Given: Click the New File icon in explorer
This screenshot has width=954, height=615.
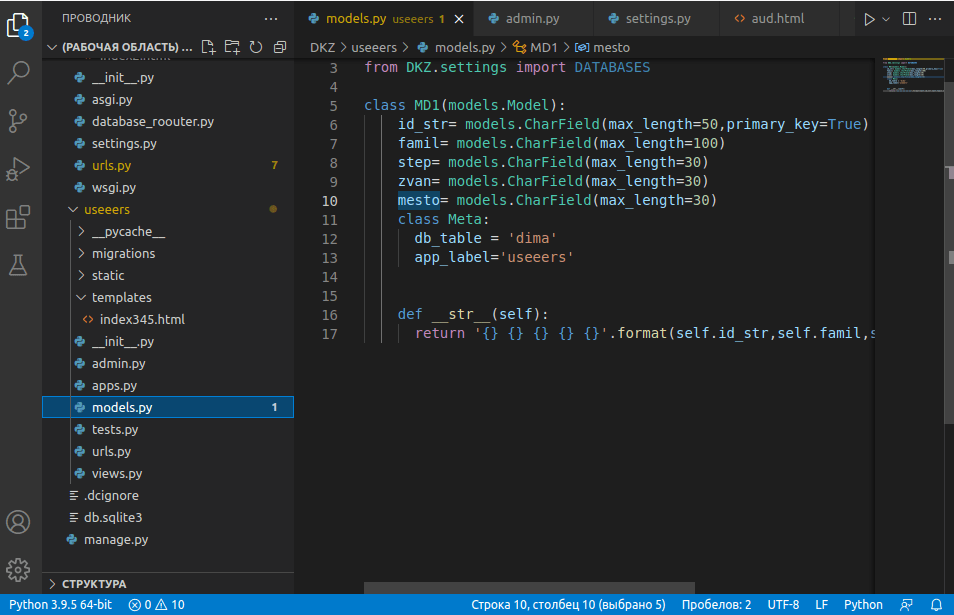Looking at the screenshot, I should (209, 47).
